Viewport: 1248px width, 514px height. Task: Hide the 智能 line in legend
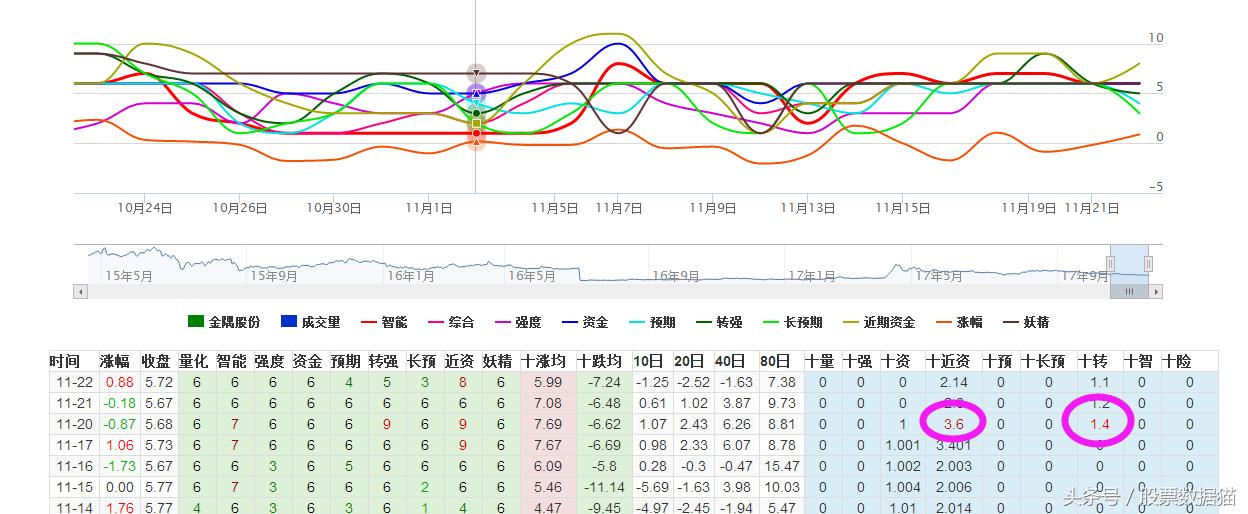[383, 322]
